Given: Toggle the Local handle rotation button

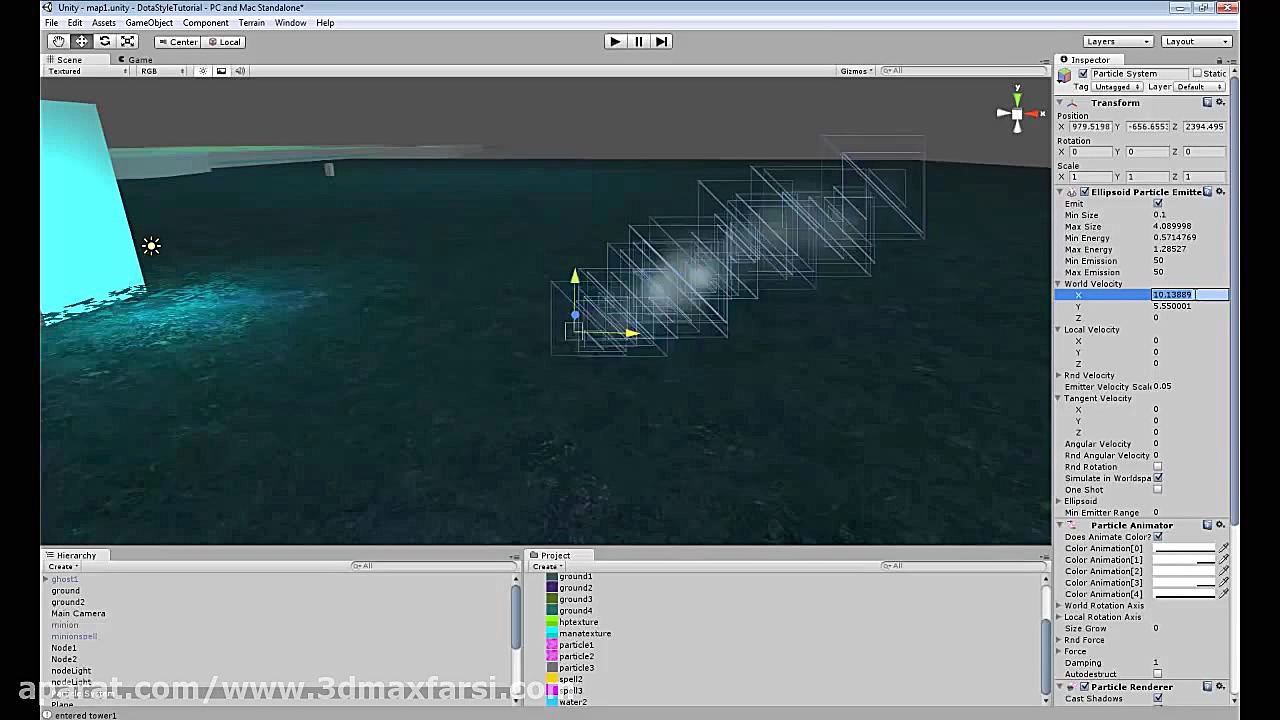Looking at the screenshot, I should click(223, 42).
